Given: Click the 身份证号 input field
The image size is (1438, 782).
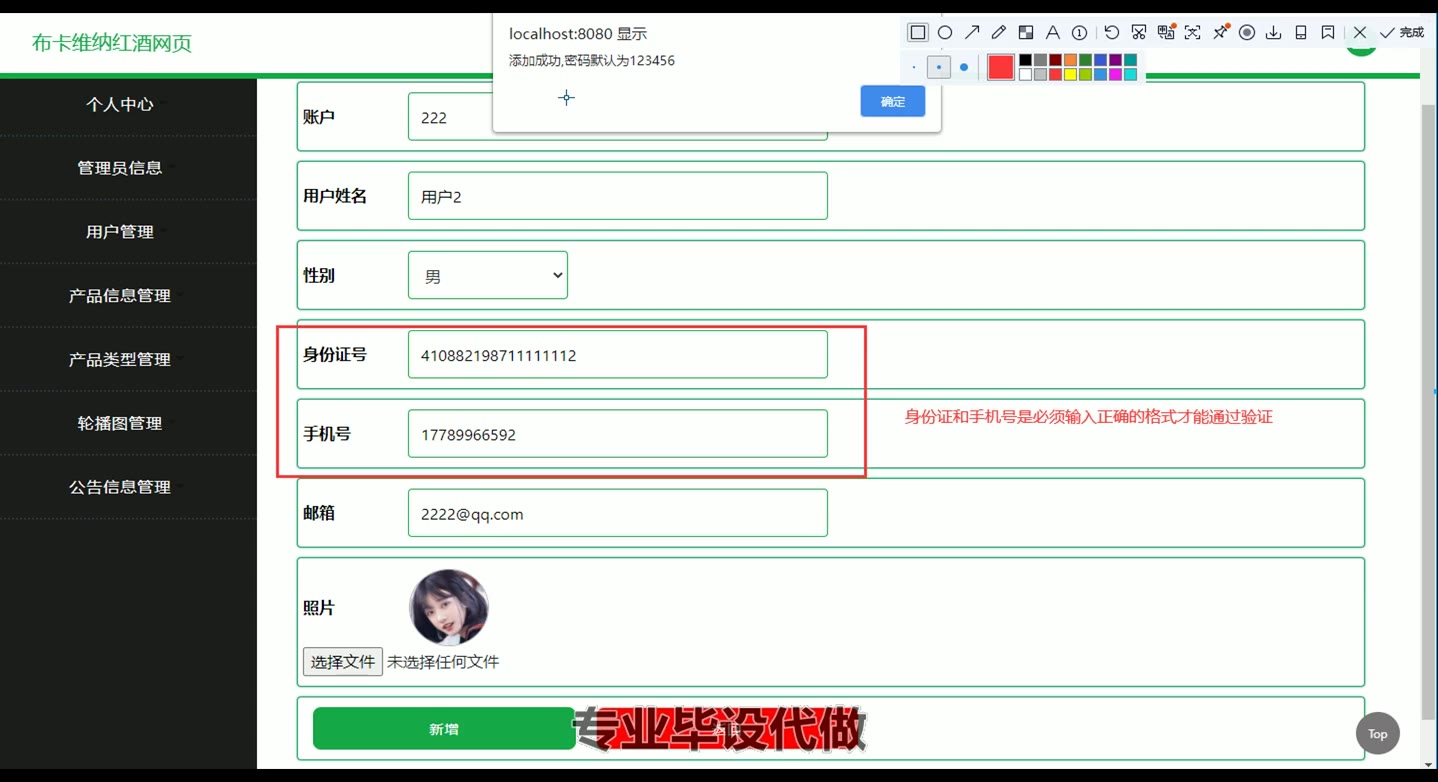Looking at the screenshot, I should click(x=618, y=354).
